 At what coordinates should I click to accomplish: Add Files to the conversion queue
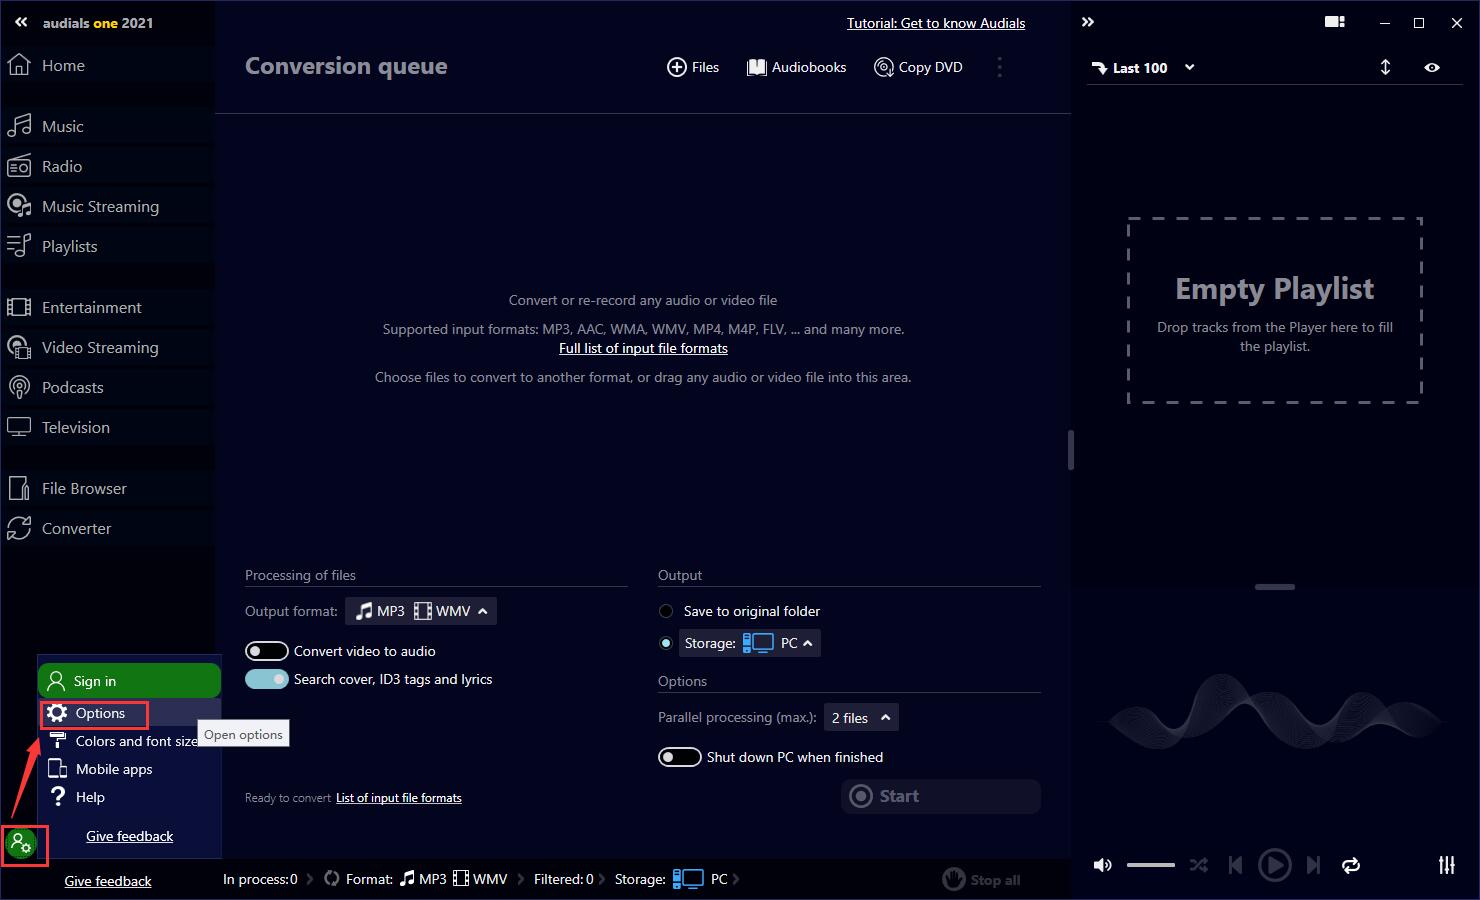coord(693,67)
